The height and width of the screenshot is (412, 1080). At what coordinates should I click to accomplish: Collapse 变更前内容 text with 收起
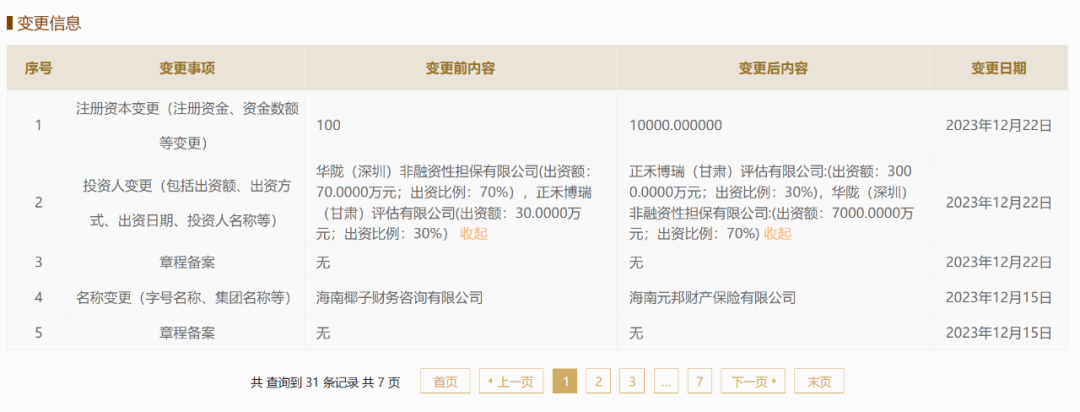(474, 234)
